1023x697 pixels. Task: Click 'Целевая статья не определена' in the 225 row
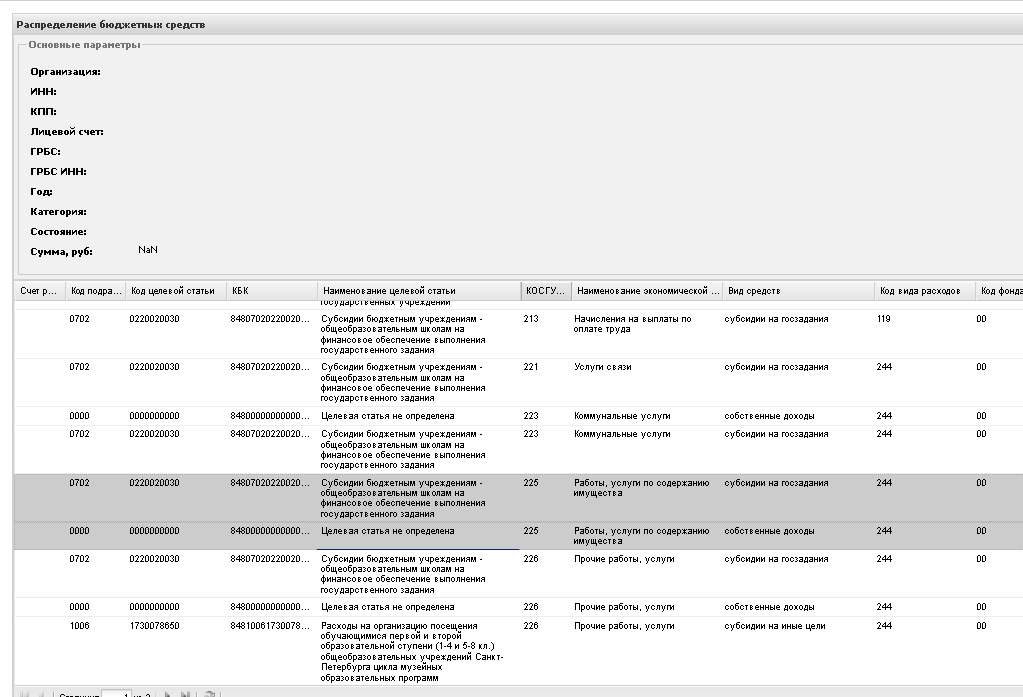coord(388,531)
